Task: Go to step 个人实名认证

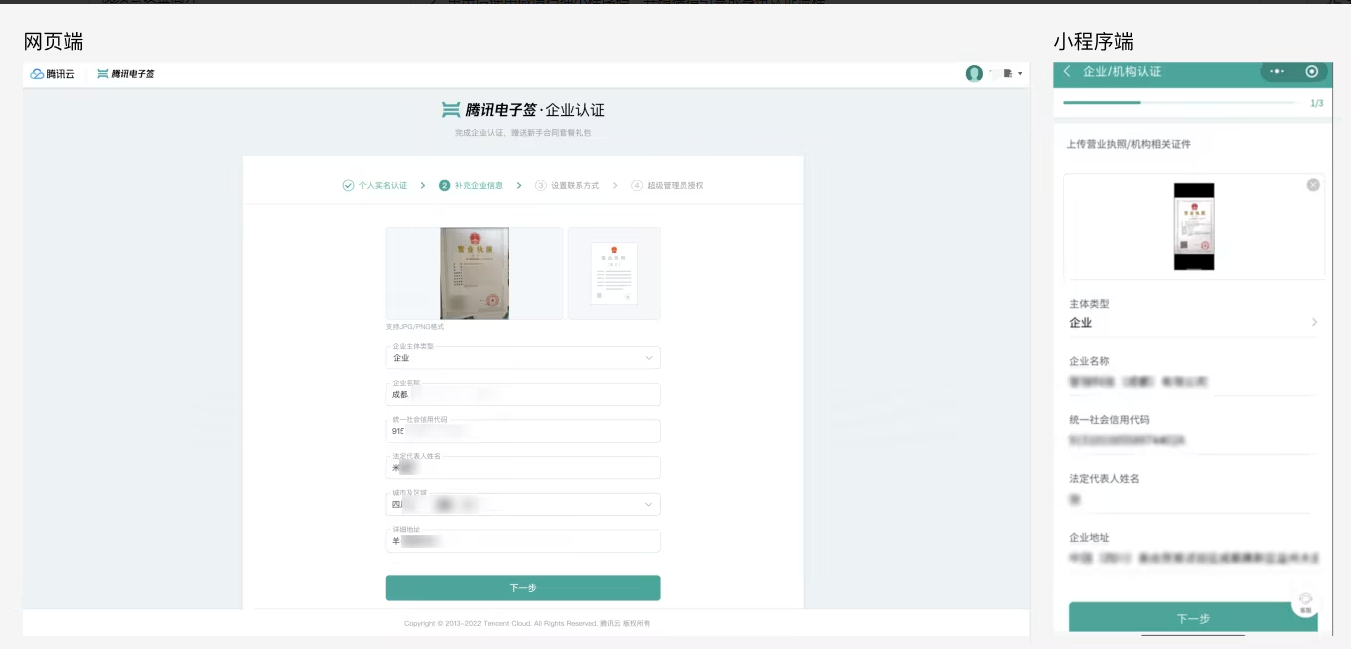Action: tap(375, 185)
